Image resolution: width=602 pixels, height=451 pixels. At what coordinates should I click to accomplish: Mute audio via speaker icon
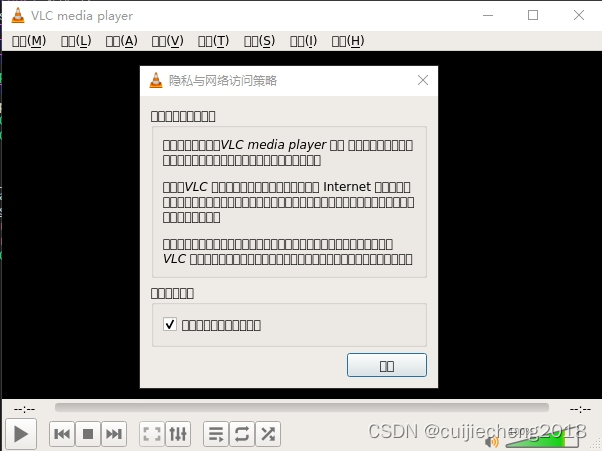(491, 442)
